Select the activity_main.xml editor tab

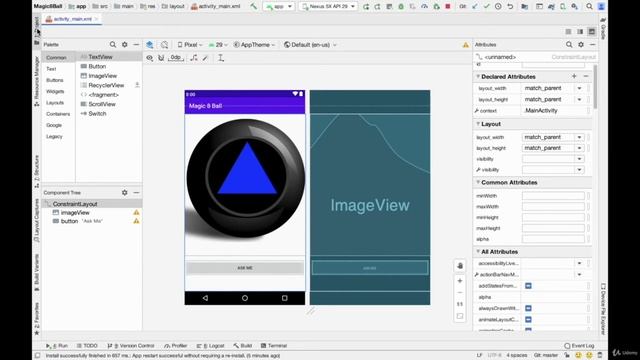(72, 19)
